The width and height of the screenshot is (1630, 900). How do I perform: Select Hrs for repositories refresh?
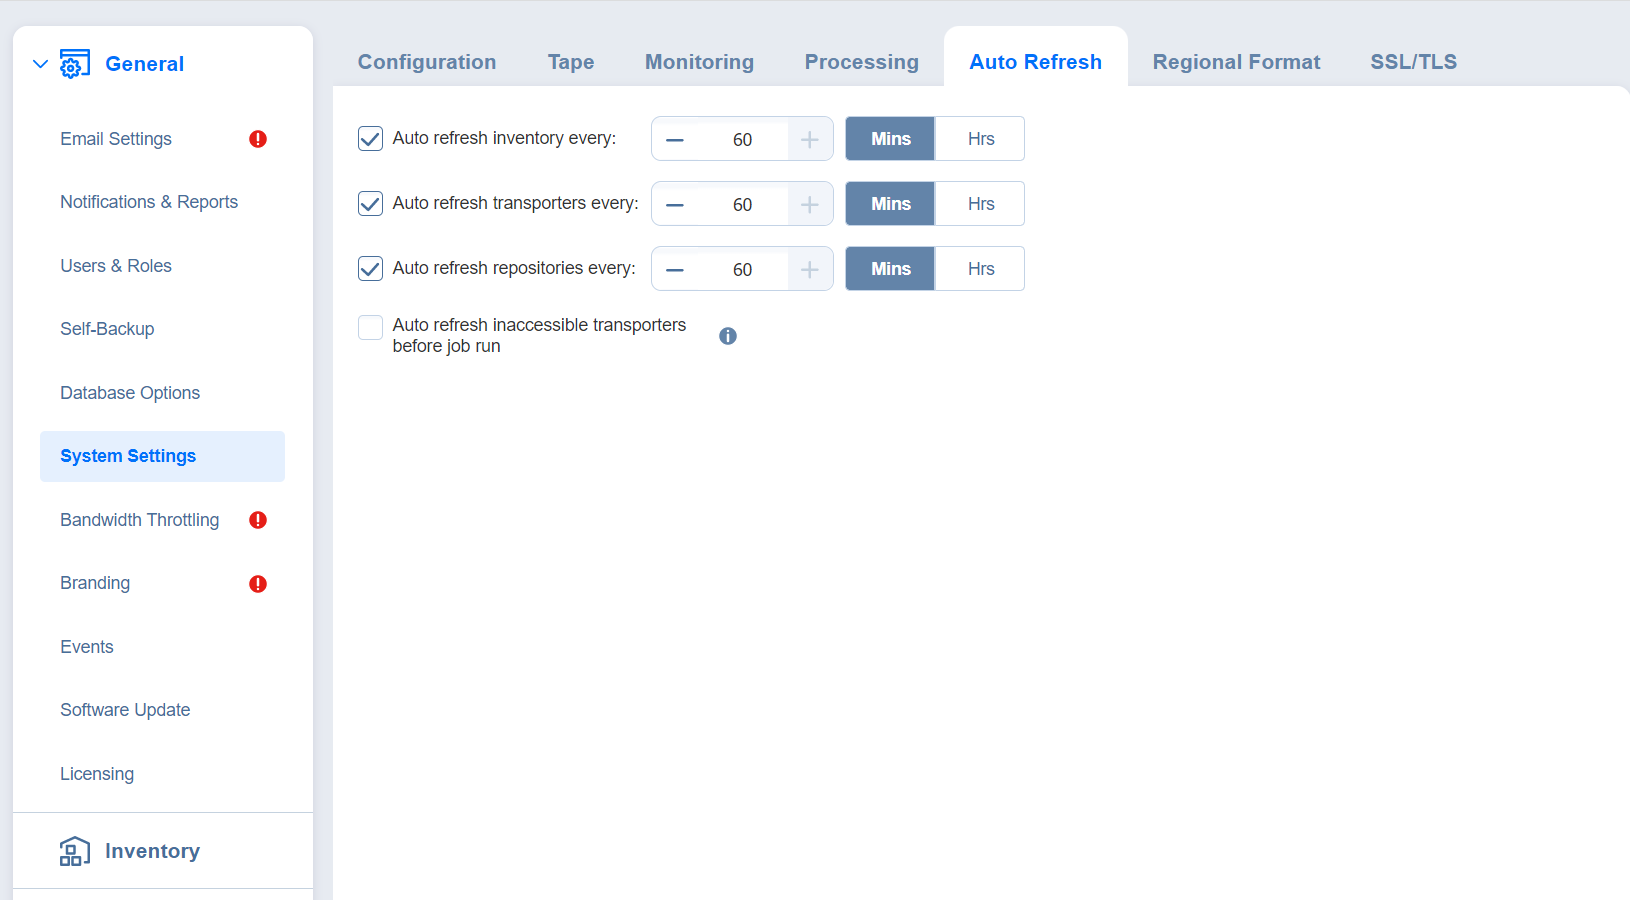click(x=980, y=269)
